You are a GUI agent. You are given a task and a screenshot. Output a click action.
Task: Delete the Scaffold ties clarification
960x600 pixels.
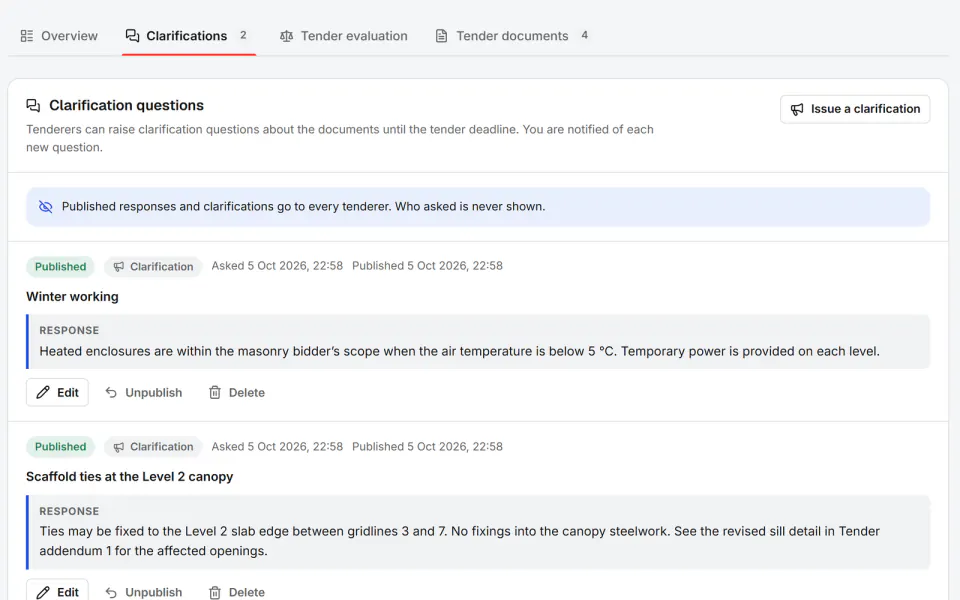pos(236,591)
